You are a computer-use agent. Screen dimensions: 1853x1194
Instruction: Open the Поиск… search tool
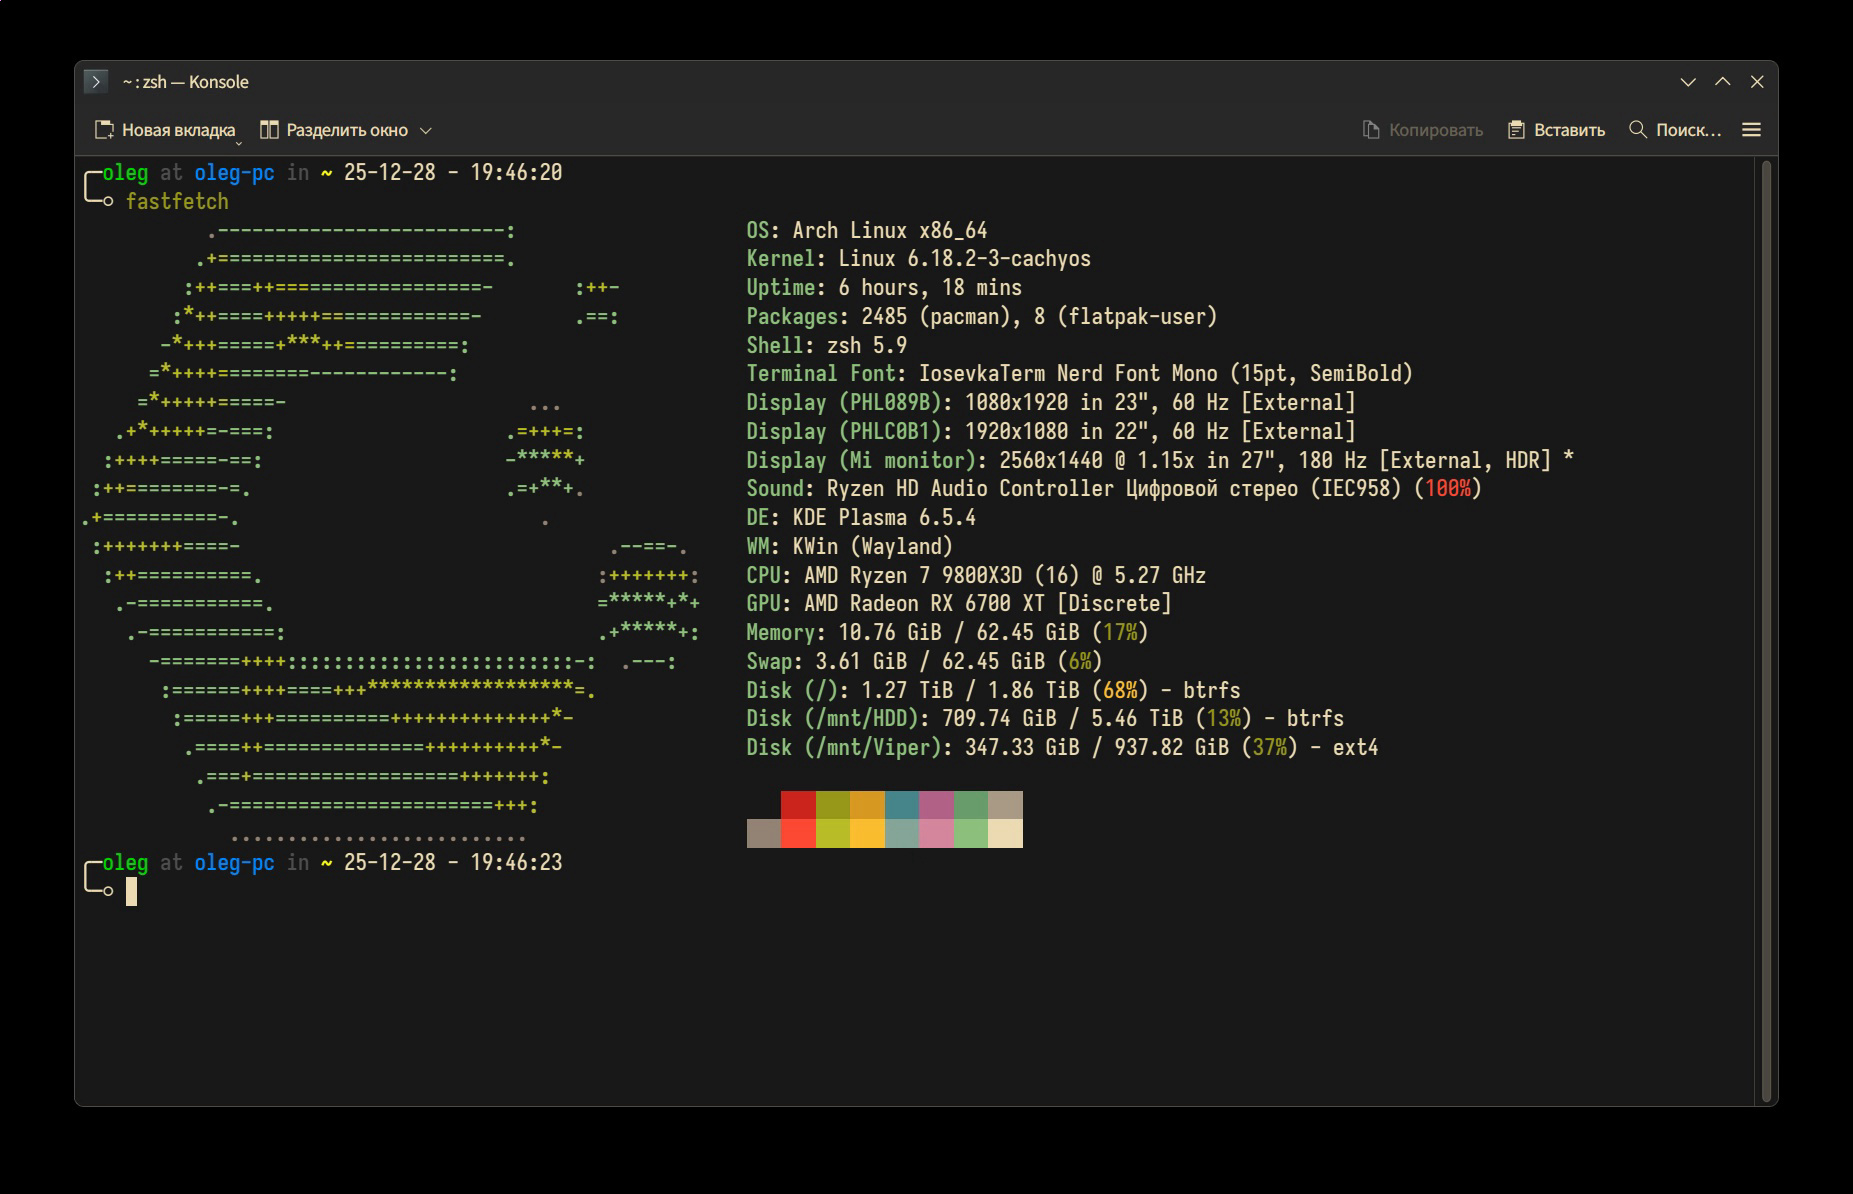1675,130
